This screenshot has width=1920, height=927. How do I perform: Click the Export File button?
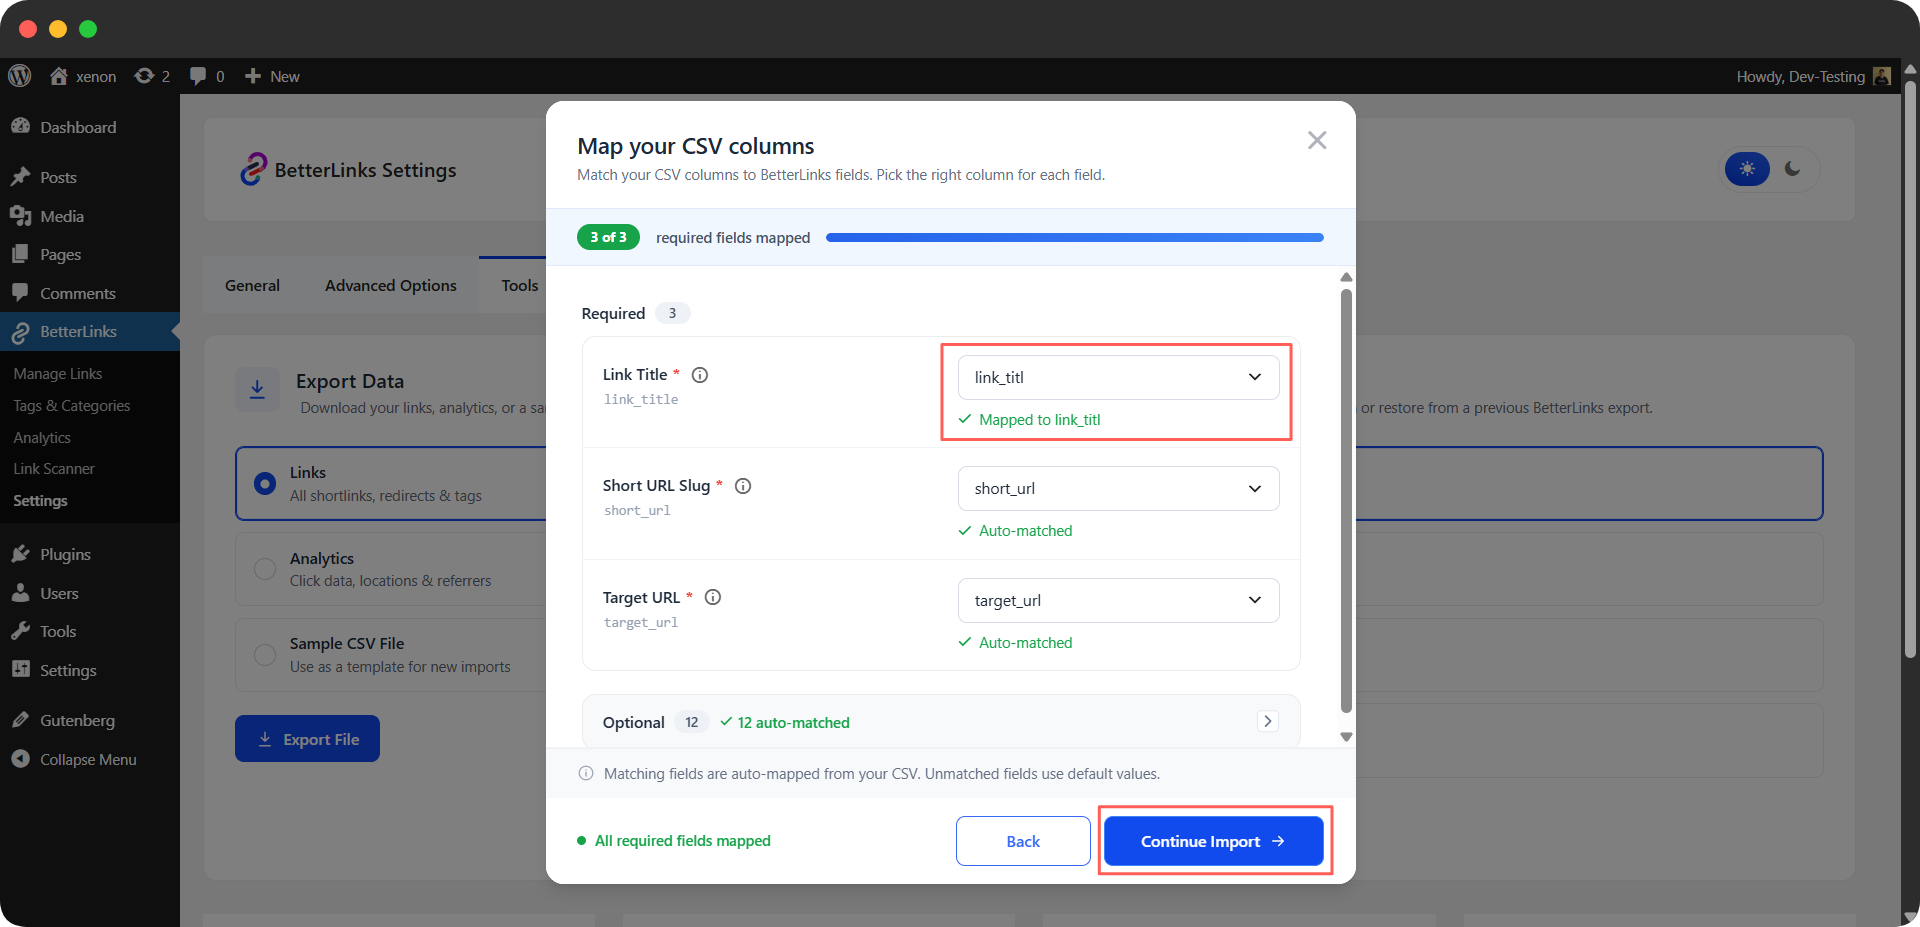tap(307, 739)
